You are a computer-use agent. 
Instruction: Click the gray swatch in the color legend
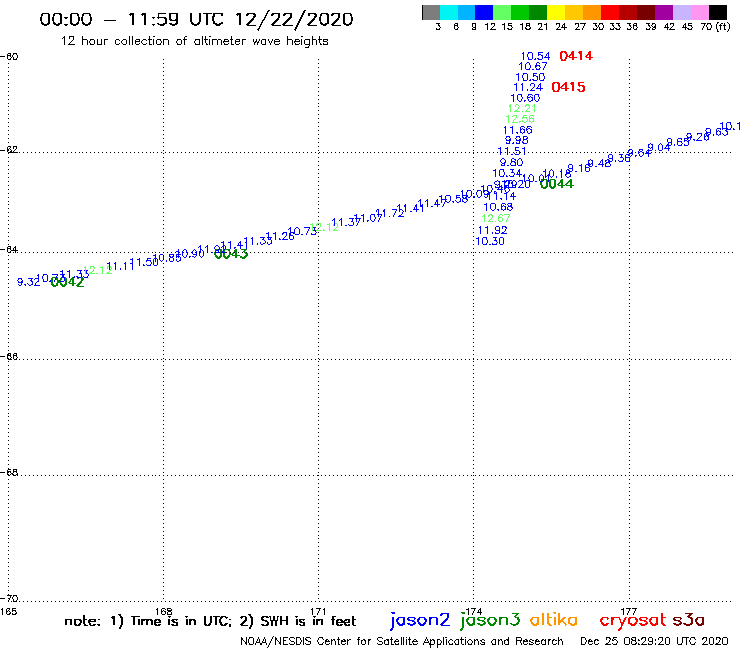coord(431,13)
